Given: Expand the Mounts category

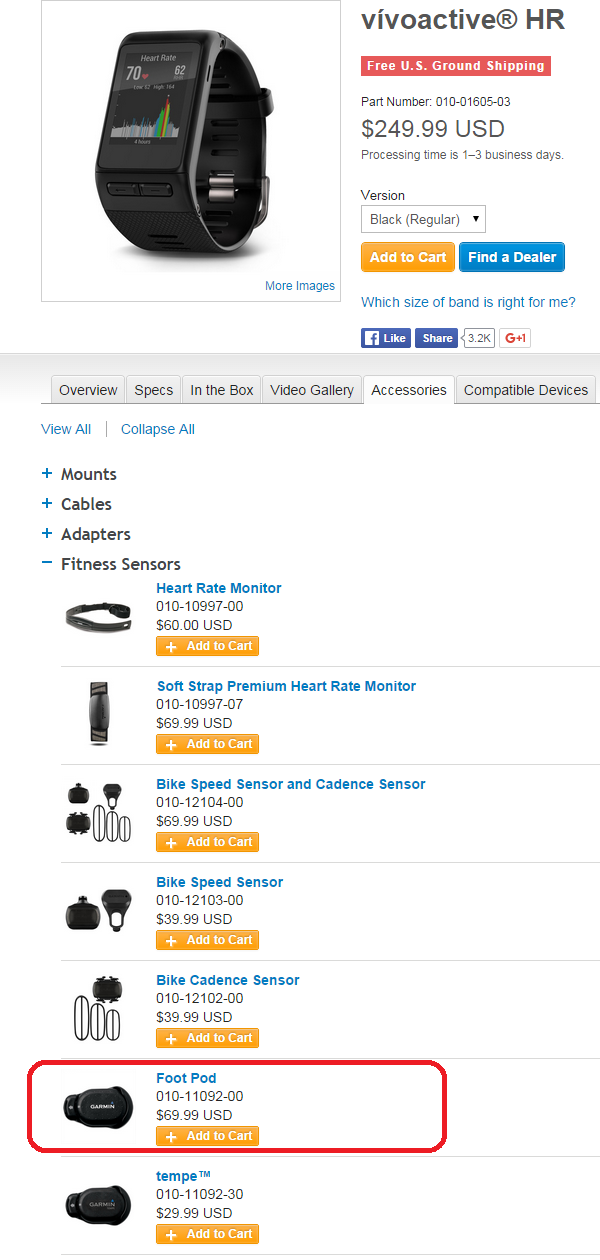Looking at the screenshot, I should tap(79, 474).
